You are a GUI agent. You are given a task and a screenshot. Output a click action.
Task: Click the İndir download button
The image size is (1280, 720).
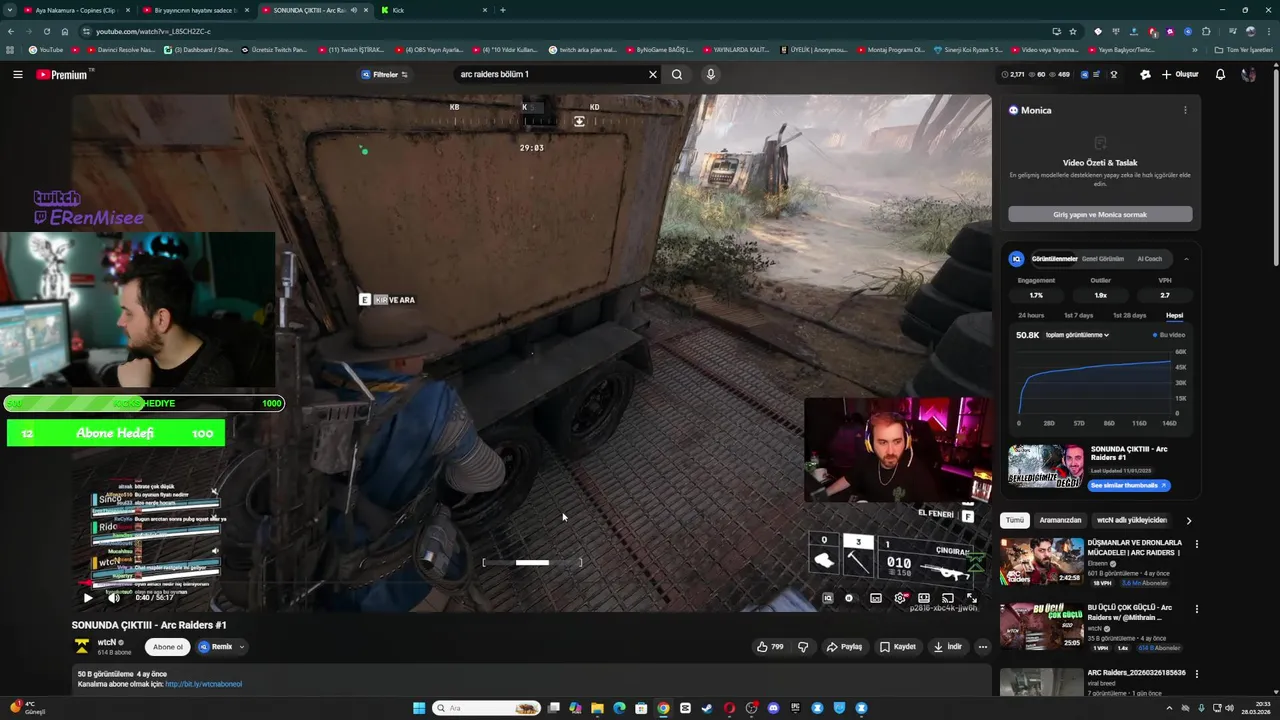948,647
